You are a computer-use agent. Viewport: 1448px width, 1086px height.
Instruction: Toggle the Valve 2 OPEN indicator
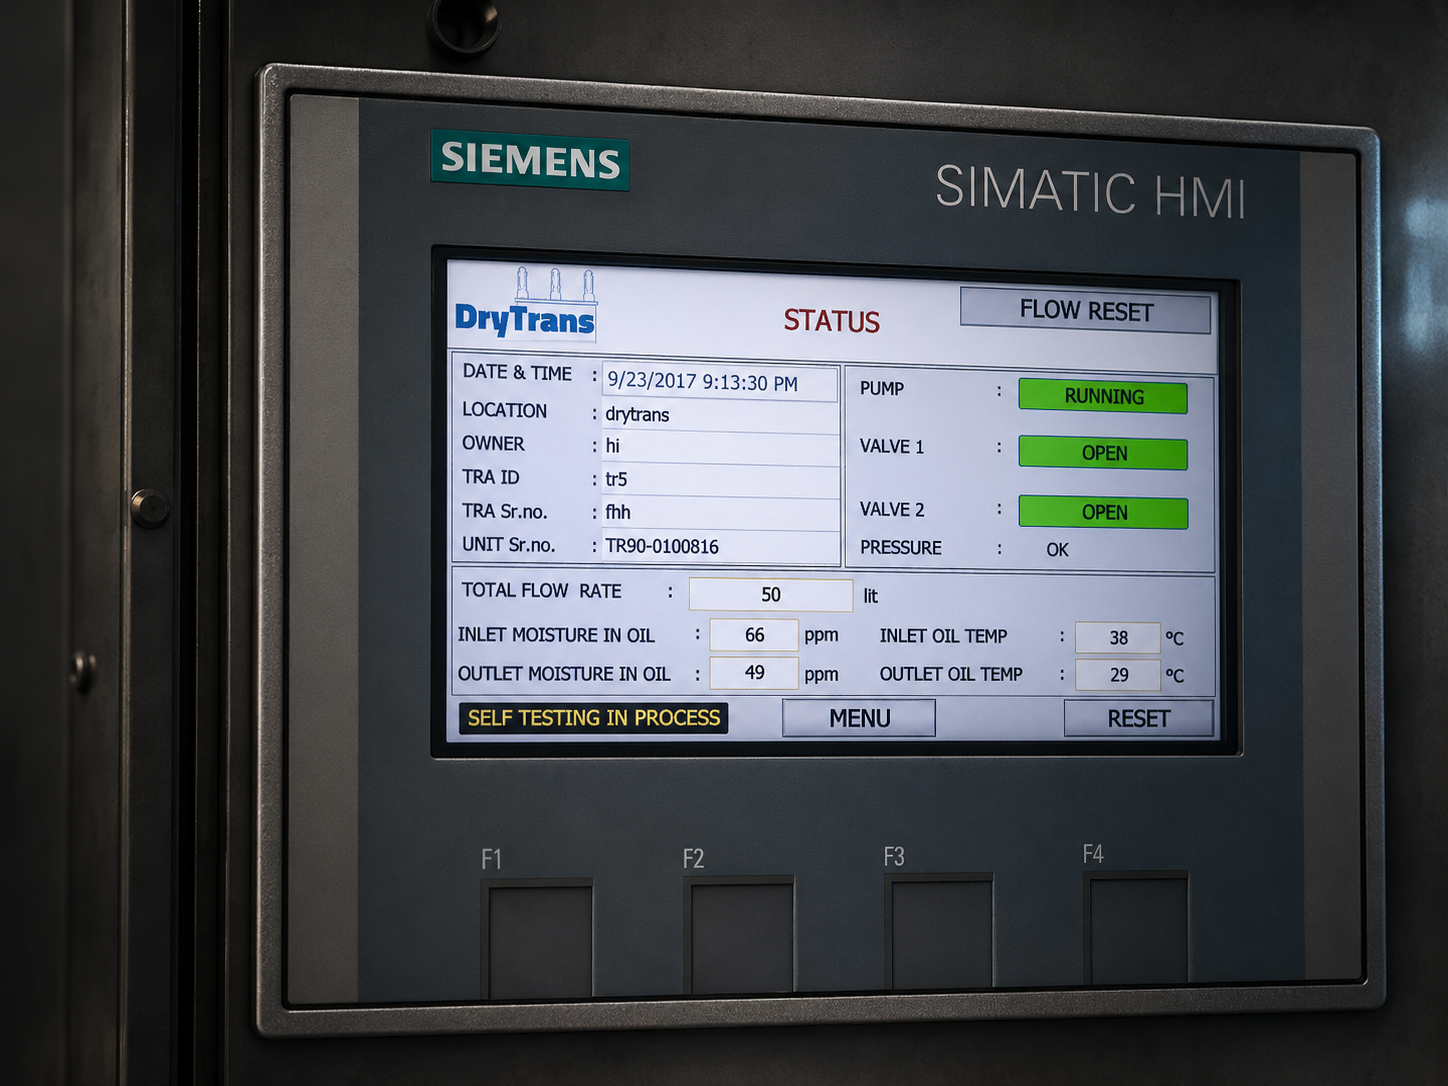(x=1103, y=512)
